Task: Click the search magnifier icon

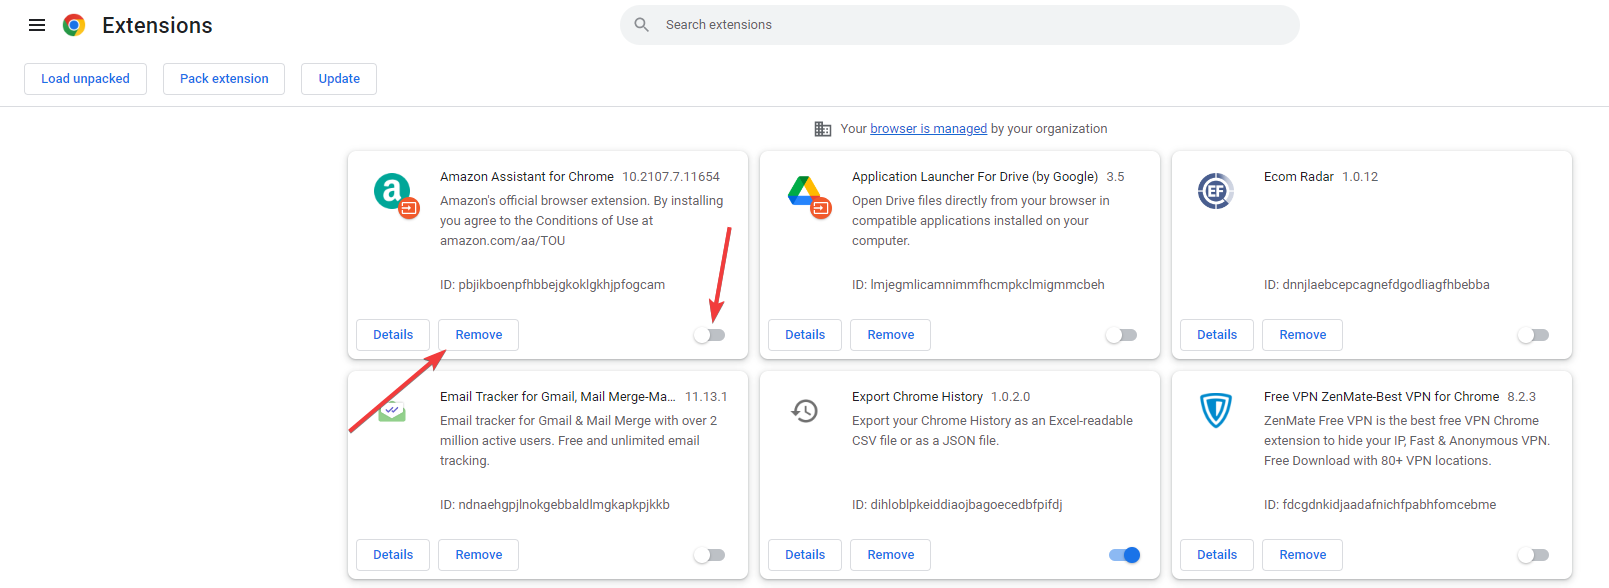Action: [x=642, y=25]
